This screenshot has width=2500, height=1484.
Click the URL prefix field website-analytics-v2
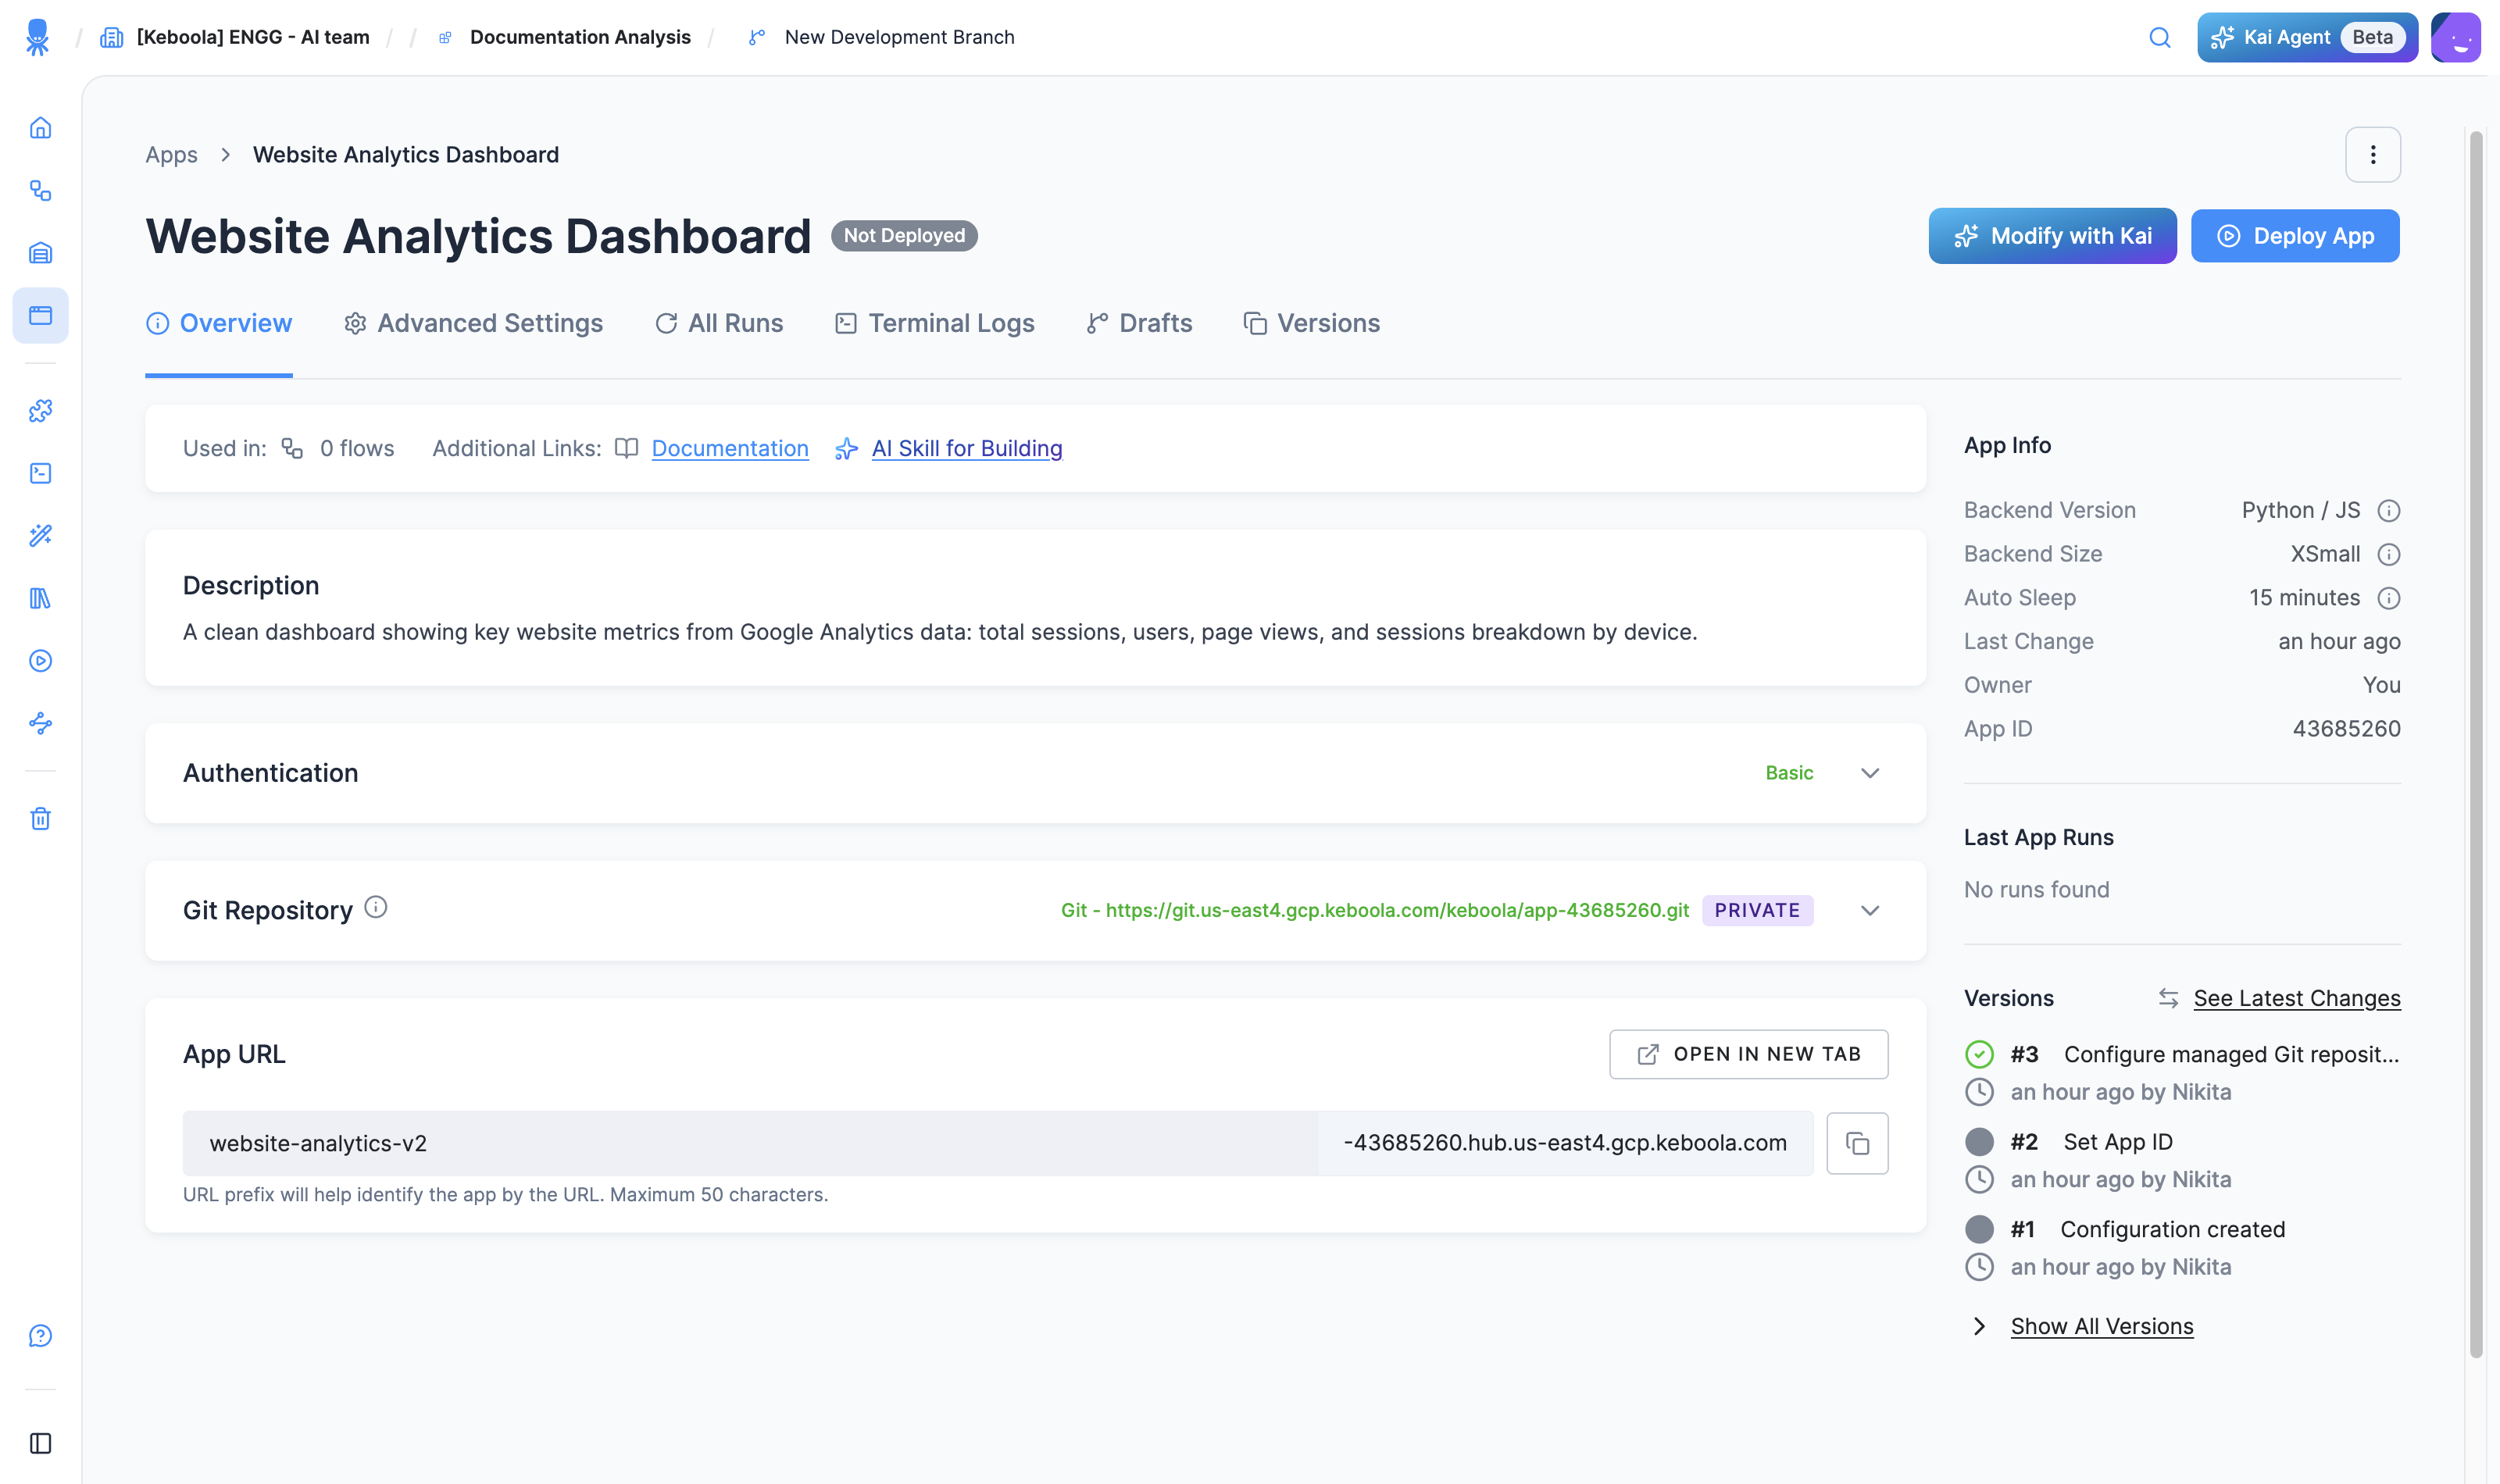(x=750, y=1143)
